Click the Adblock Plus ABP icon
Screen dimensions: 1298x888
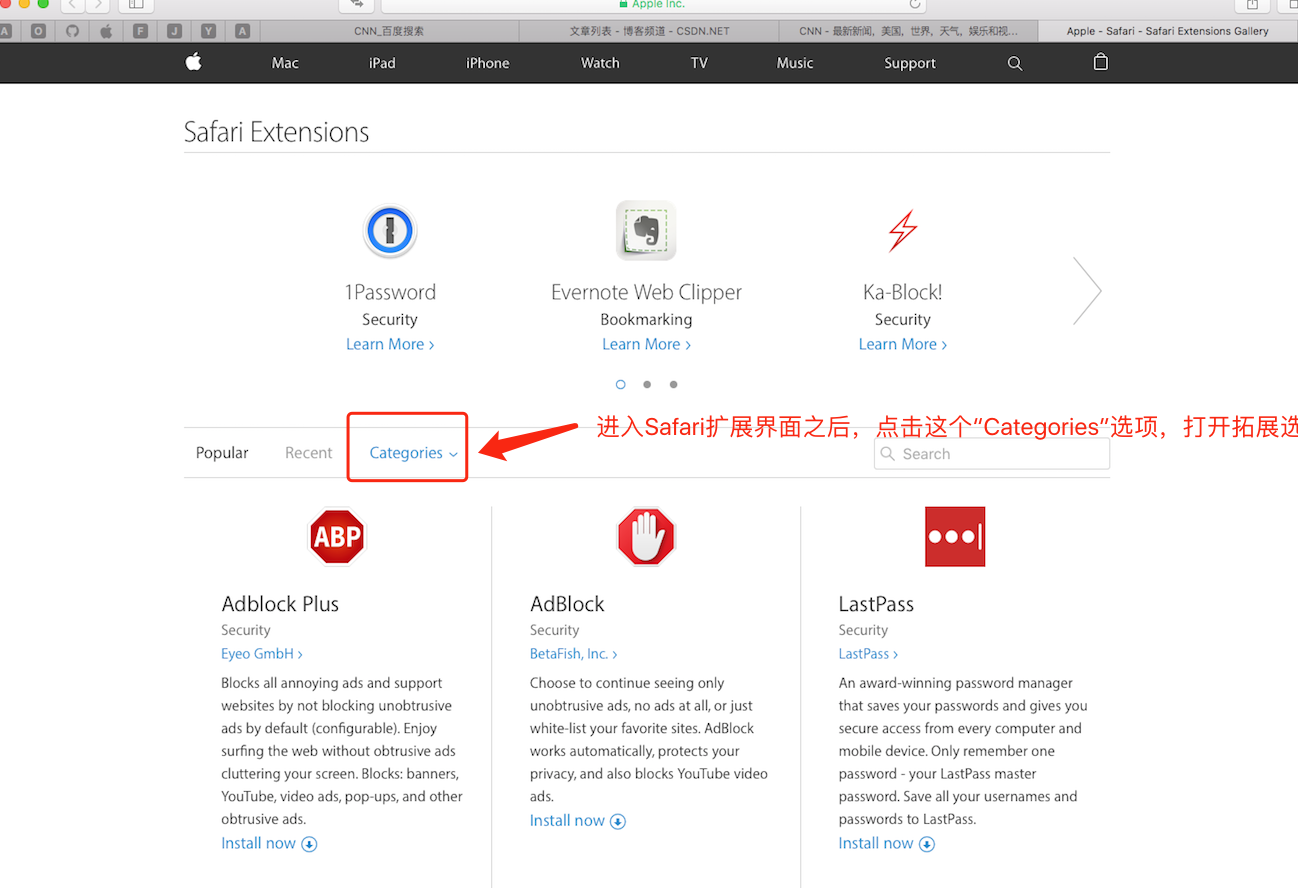pos(337,537)
